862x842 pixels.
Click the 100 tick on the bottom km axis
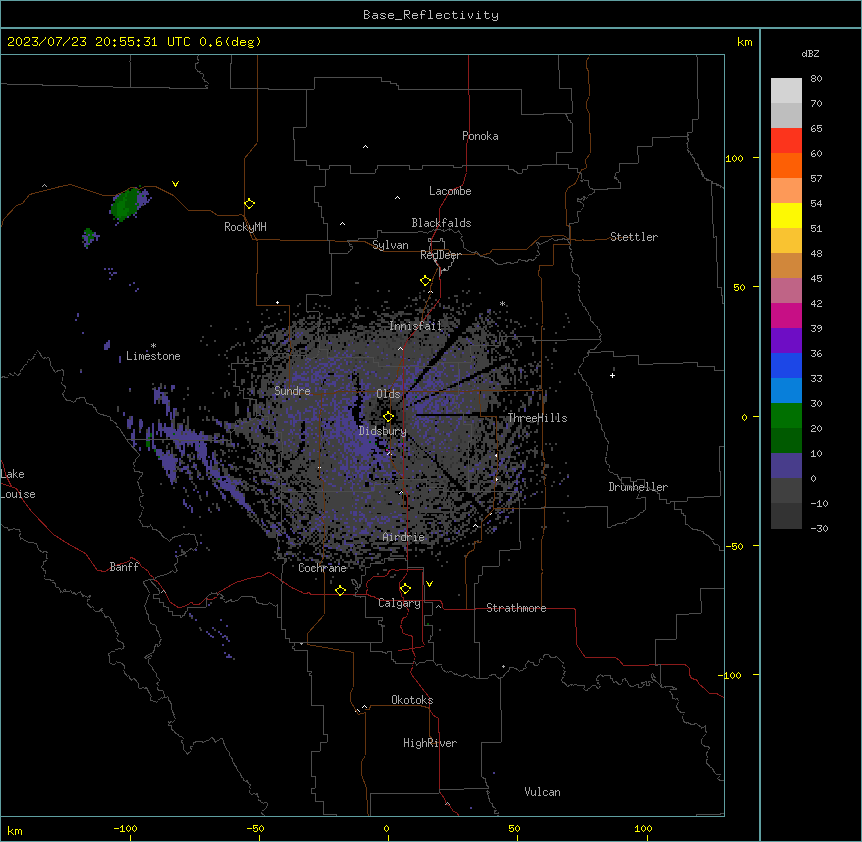643,828
